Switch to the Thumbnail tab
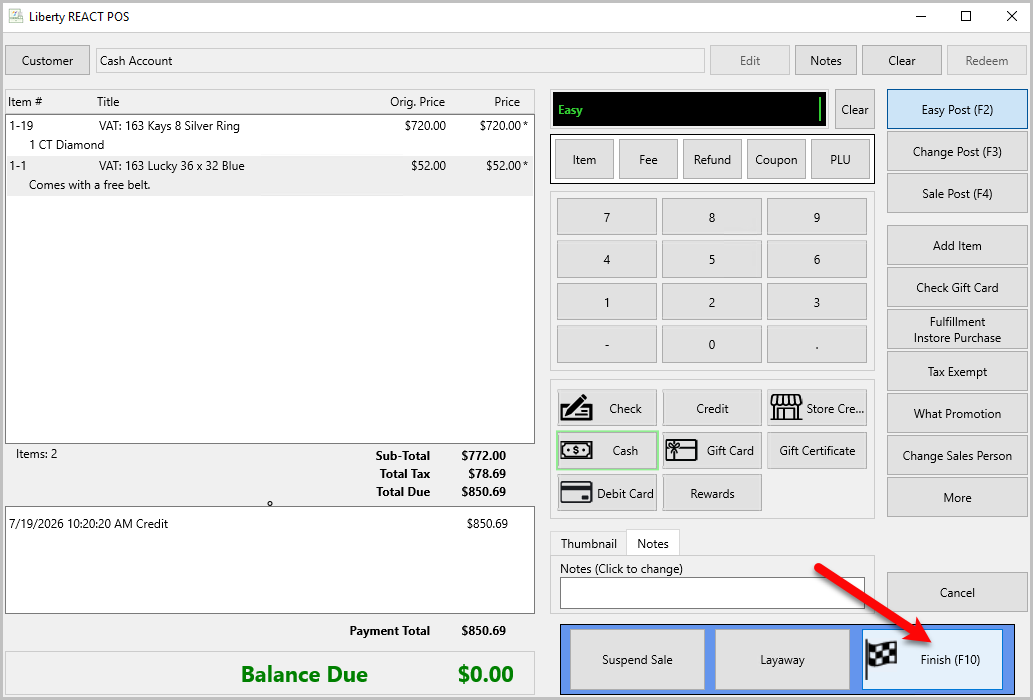1033x700 pixels. [x=588, y=543]
